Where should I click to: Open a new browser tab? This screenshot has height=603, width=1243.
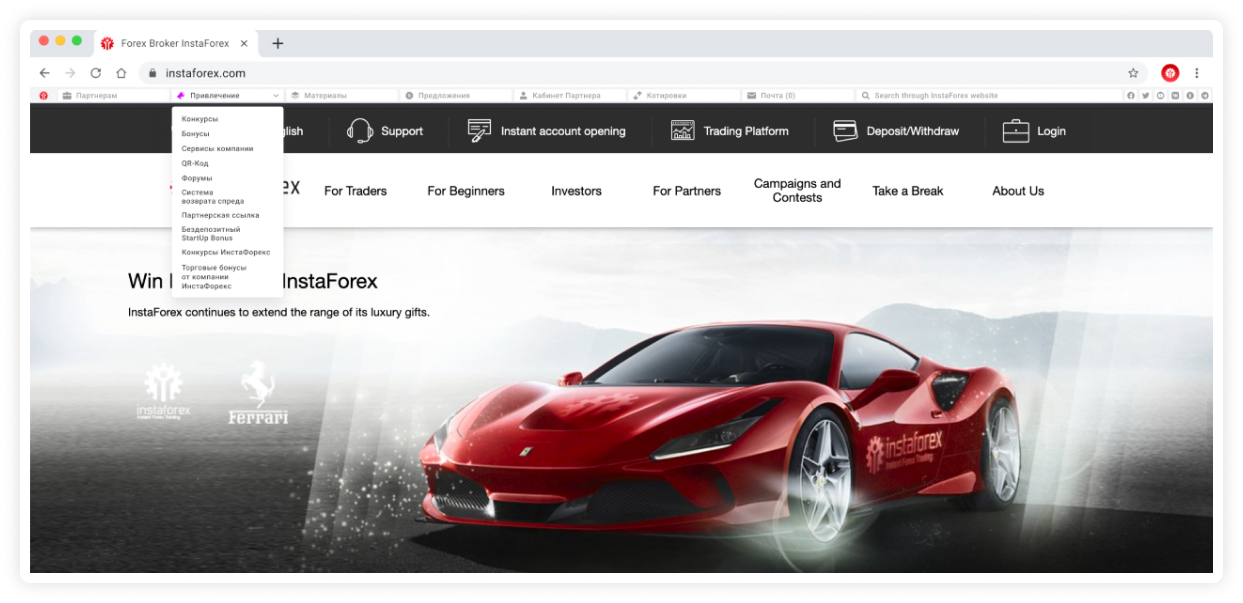pos(278,43)
